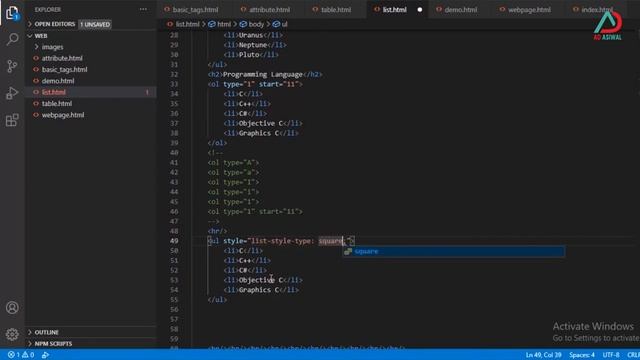Open the Explorer view icon

[12, 13]
